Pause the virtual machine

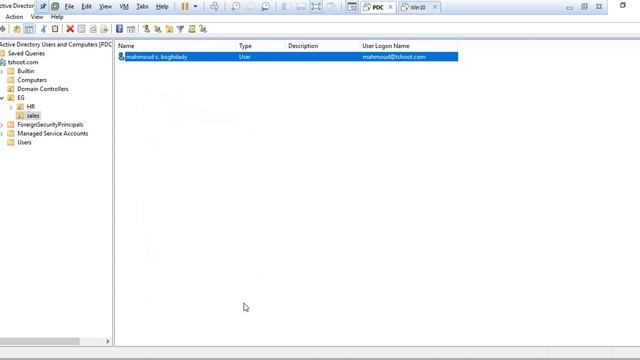pyautogui.click(x=185, y=7)
